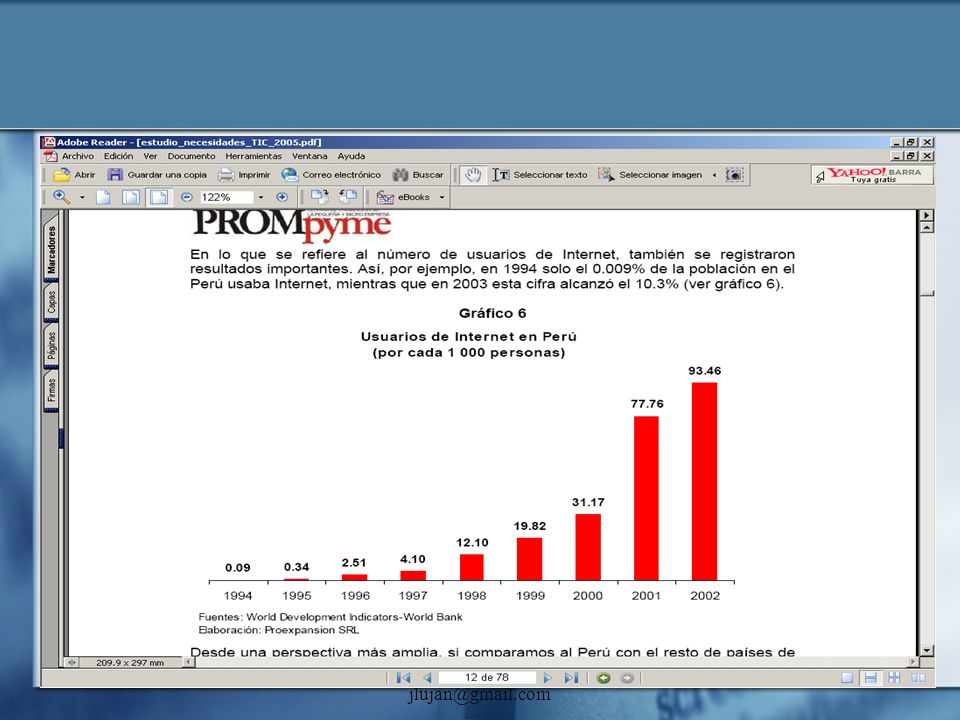Switch to continuous page layout
Screen dimensions: 960x720
point(870,678)
